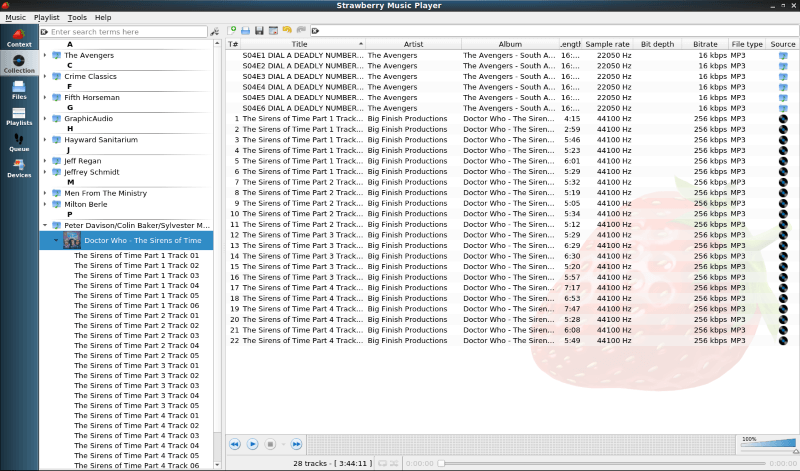
Task: Expand the GraphicAudio node
Action: (x=45, y=118)
